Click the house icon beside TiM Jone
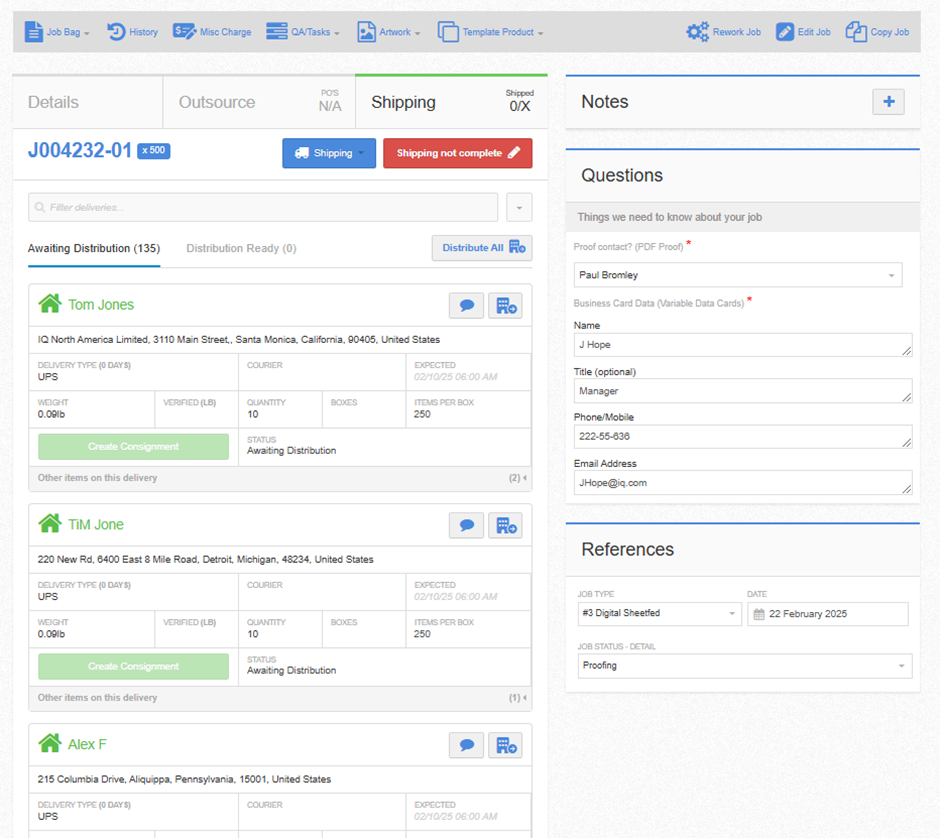940x838 pixels. point(50,524)
